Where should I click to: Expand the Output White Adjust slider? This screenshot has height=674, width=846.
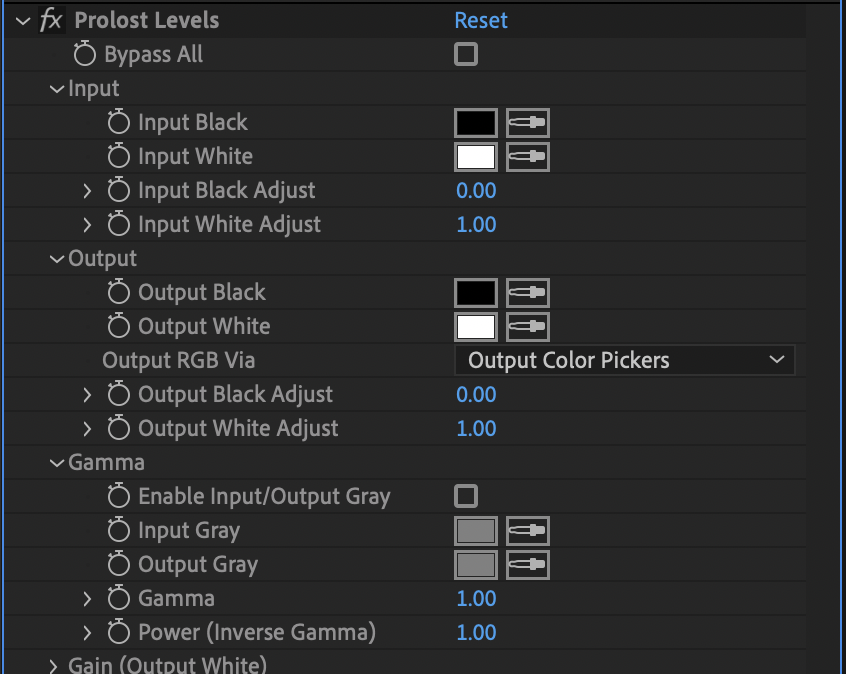(x=87, y=428)
